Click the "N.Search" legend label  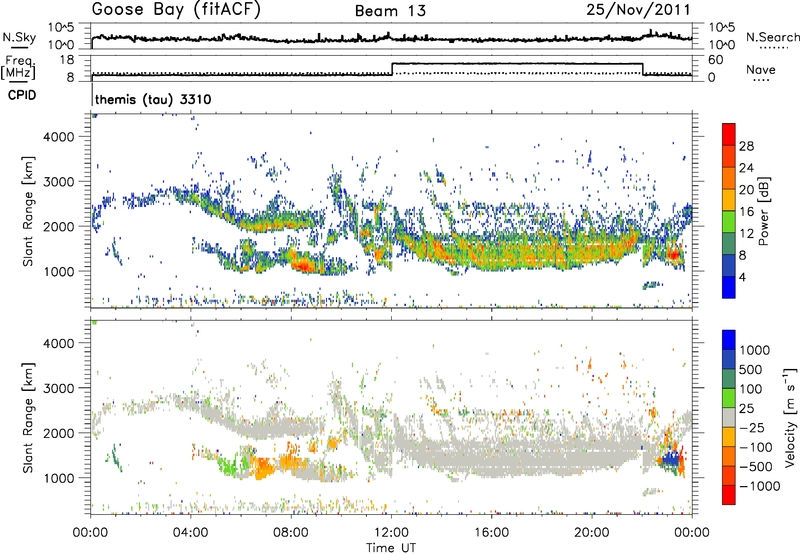[772, 37]
